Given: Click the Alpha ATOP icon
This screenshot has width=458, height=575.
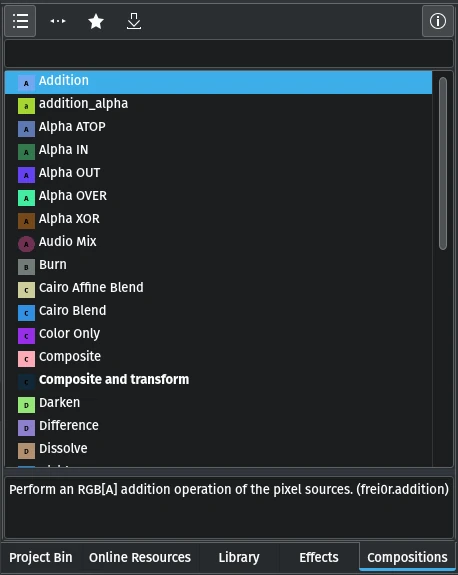Looking at the screenshot, I should click(x=26, y=129).
